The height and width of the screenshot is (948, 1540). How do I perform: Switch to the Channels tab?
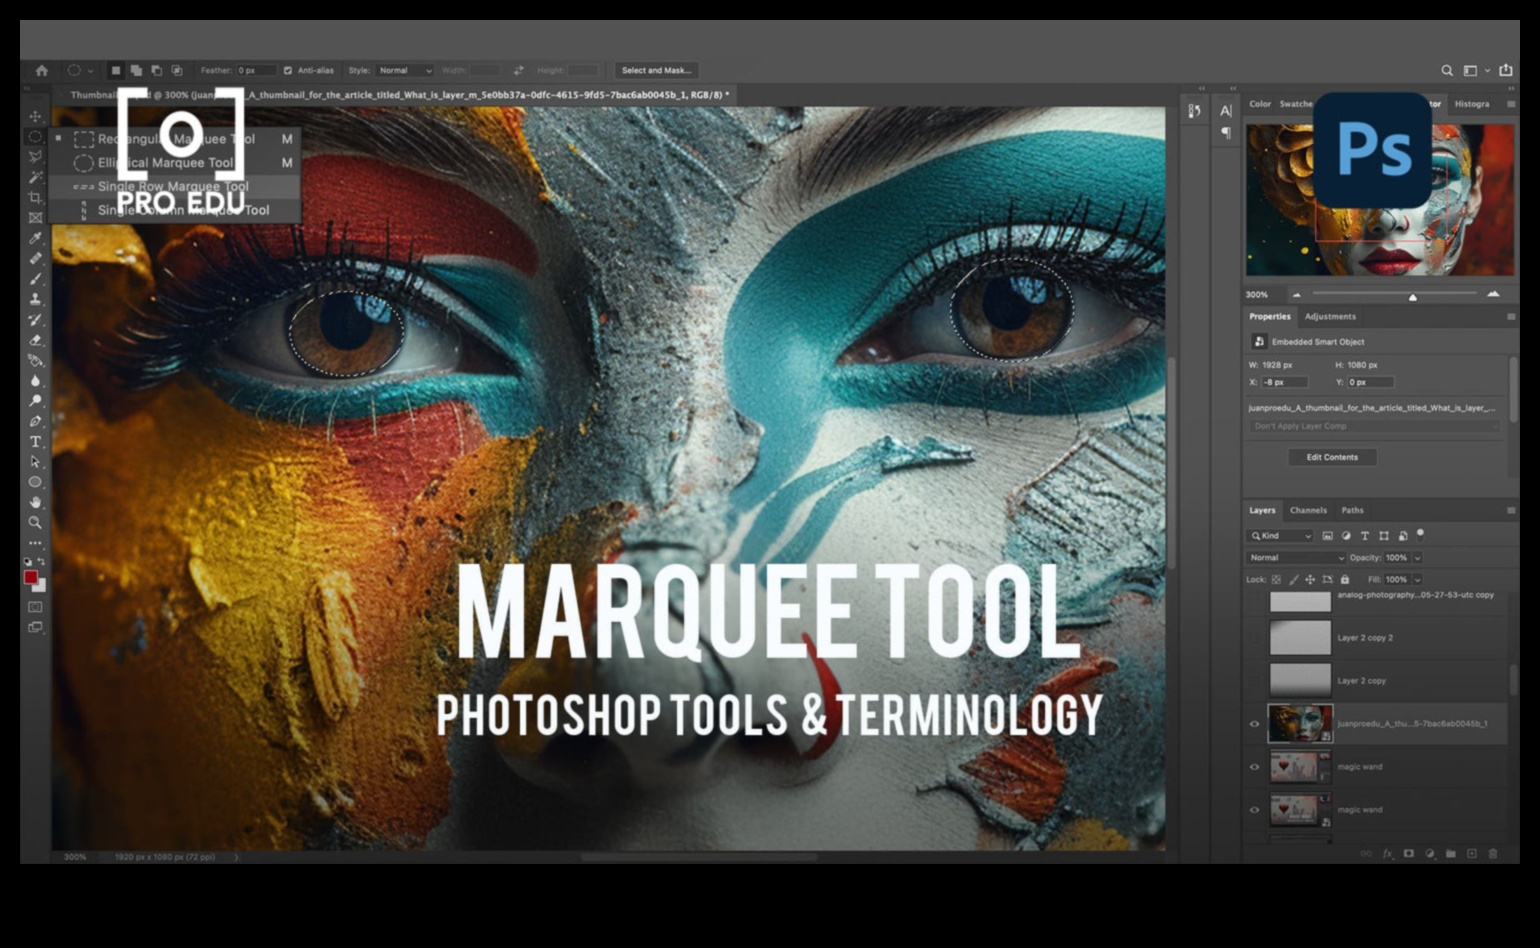point(1308,510)
